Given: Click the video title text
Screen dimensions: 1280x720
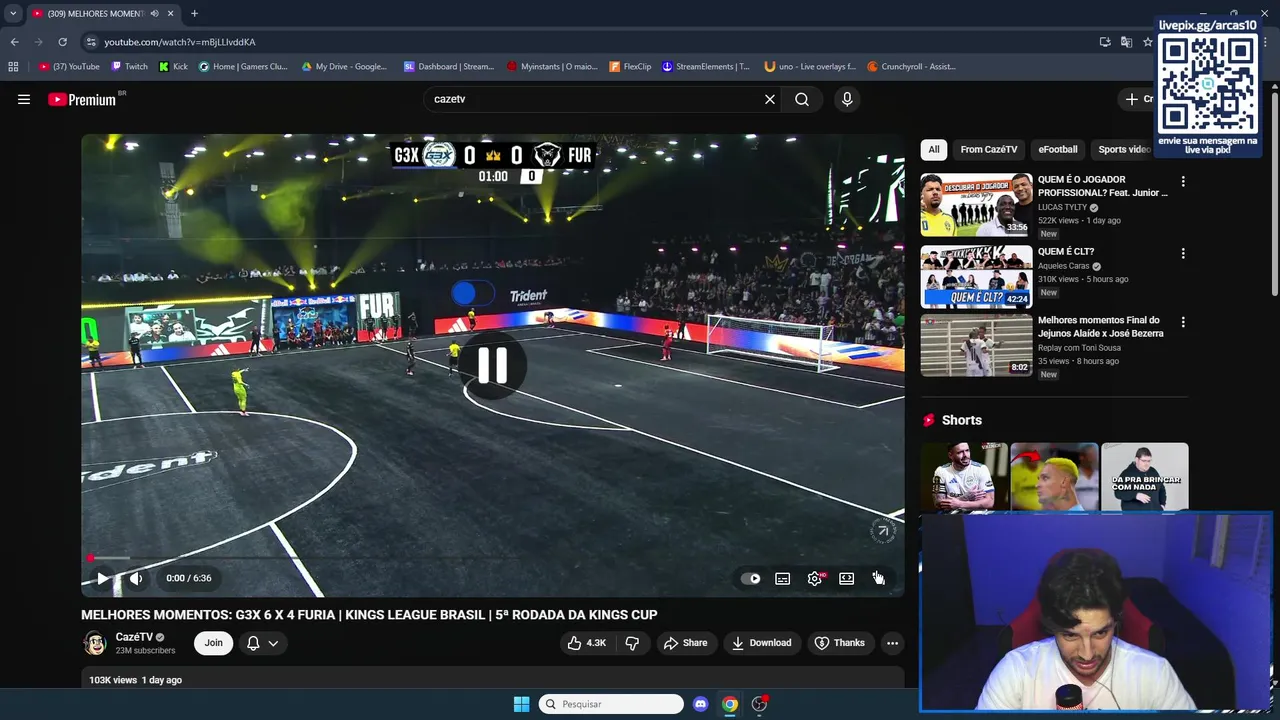Looking at the screenshot, I should tap(369, 615).
